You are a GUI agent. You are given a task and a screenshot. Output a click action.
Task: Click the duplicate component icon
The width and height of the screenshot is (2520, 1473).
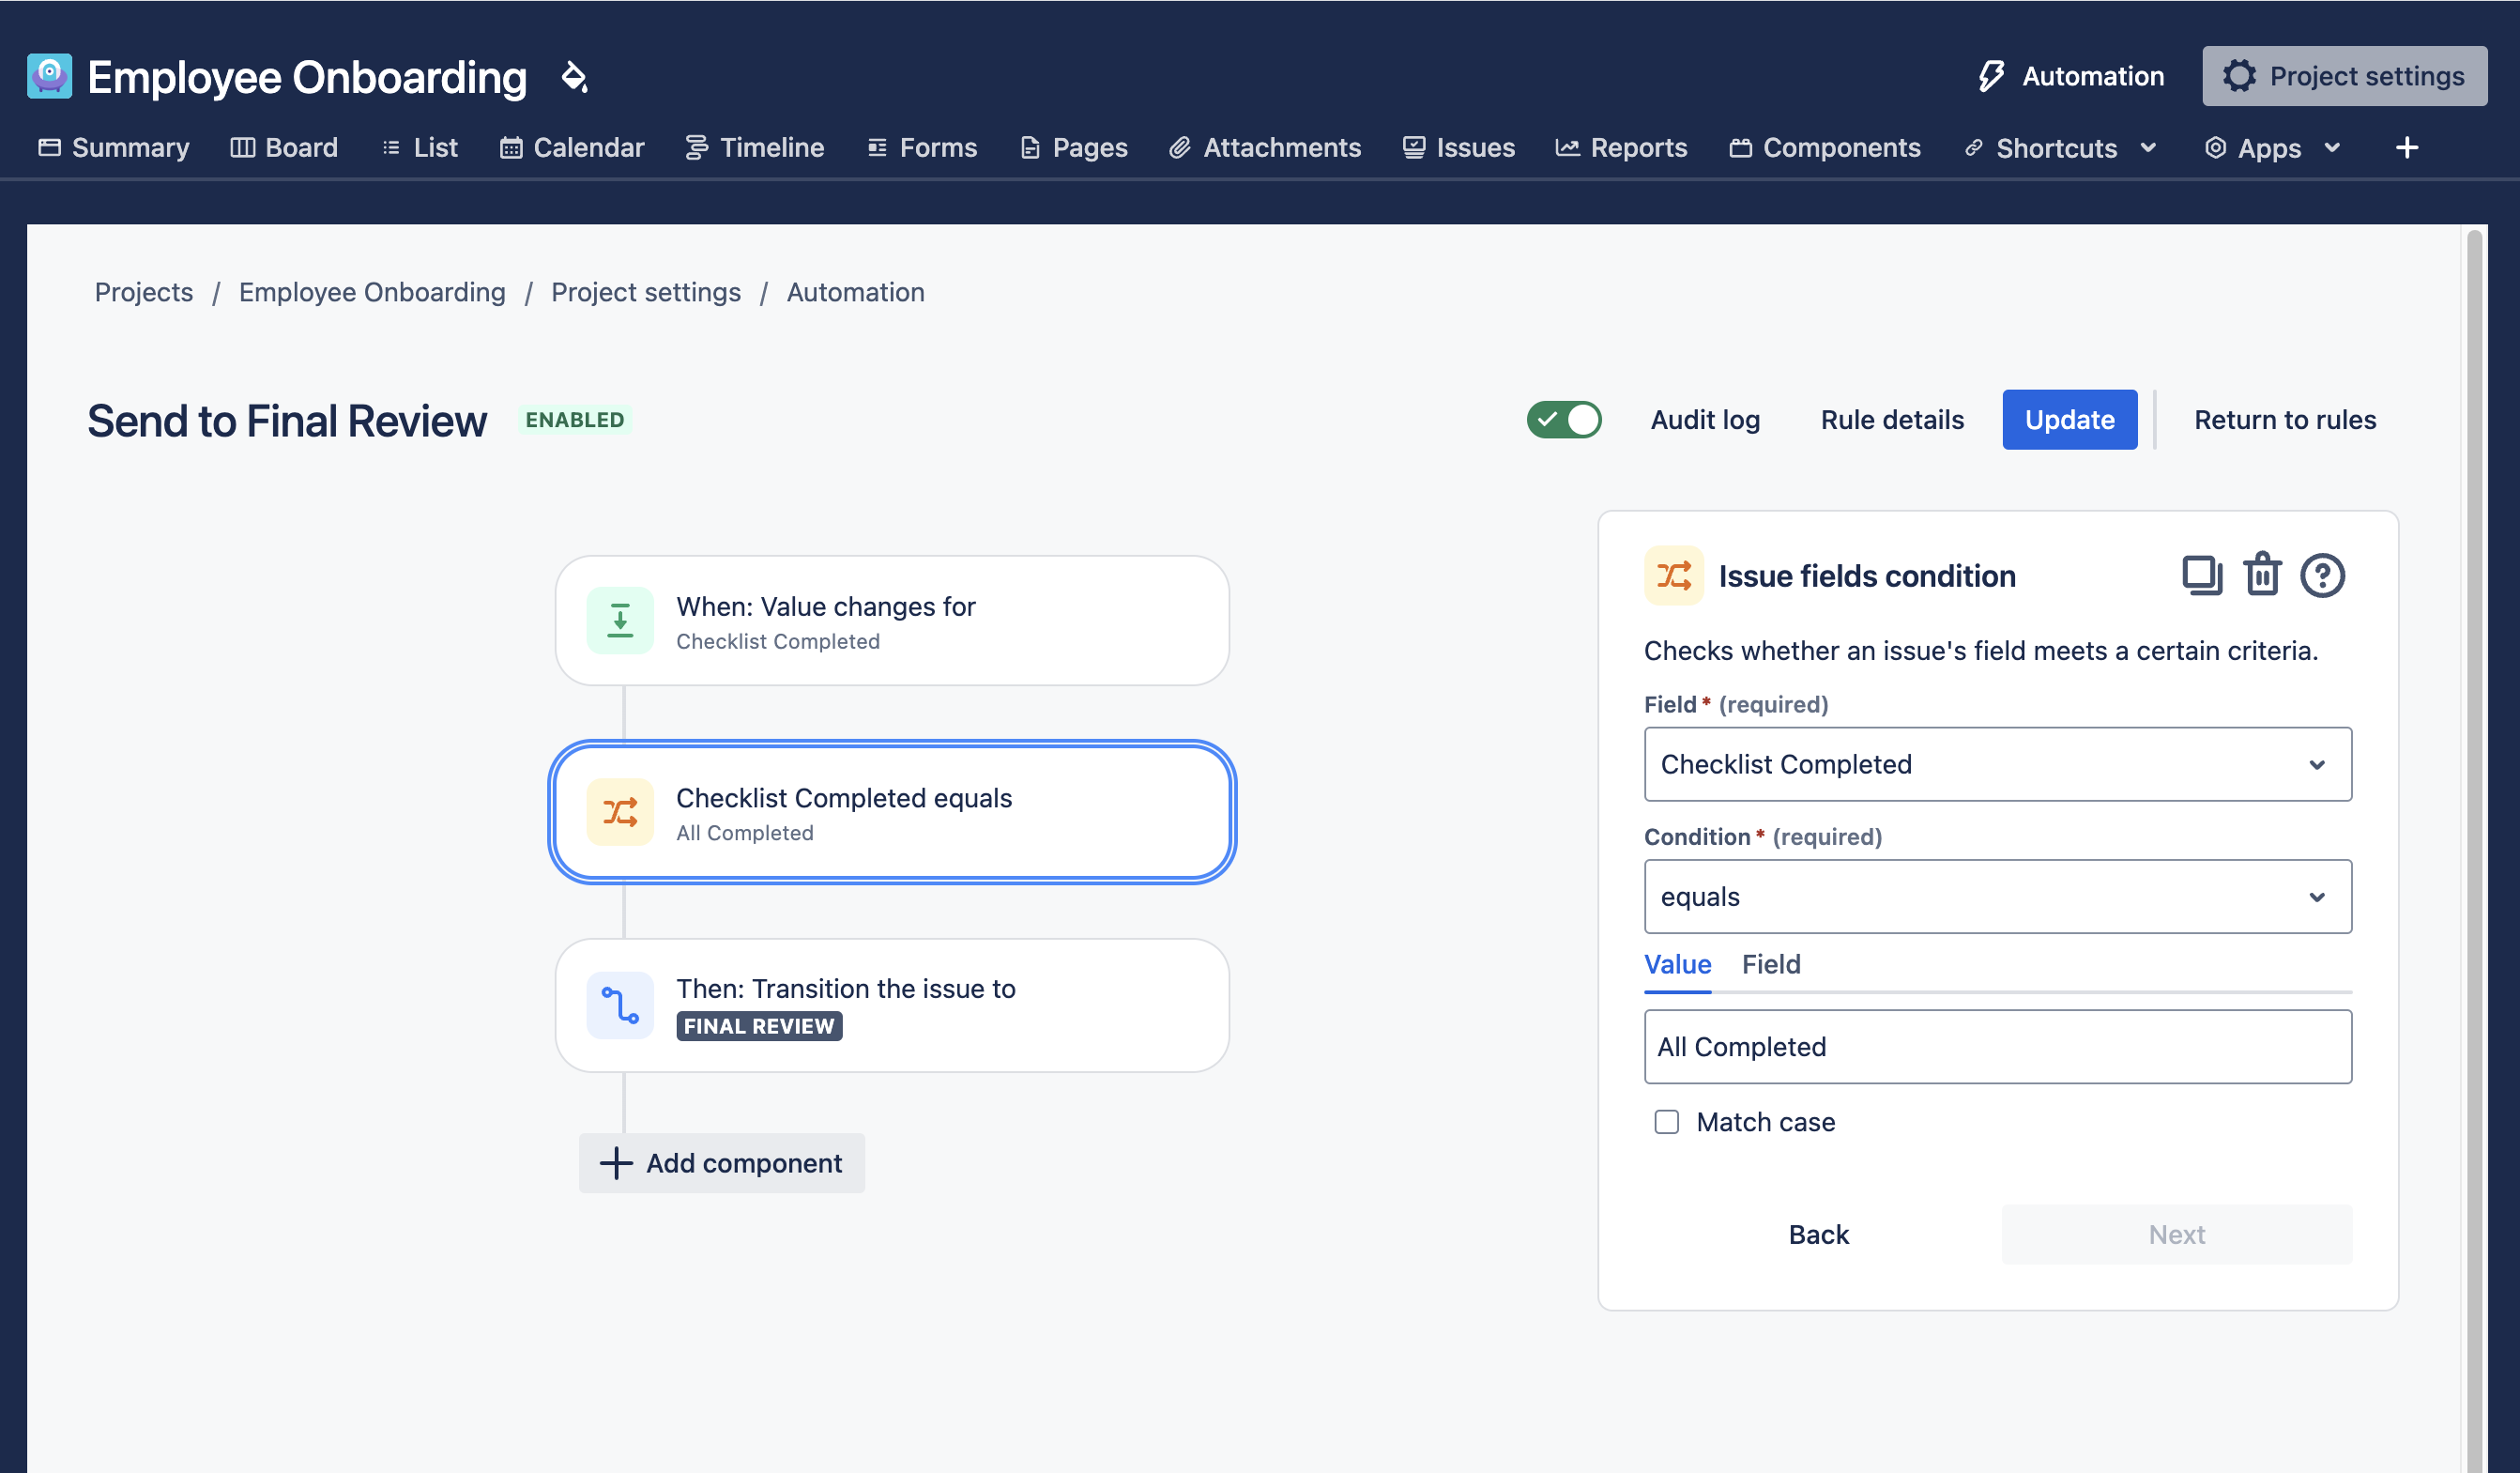tap(2201, 575)
